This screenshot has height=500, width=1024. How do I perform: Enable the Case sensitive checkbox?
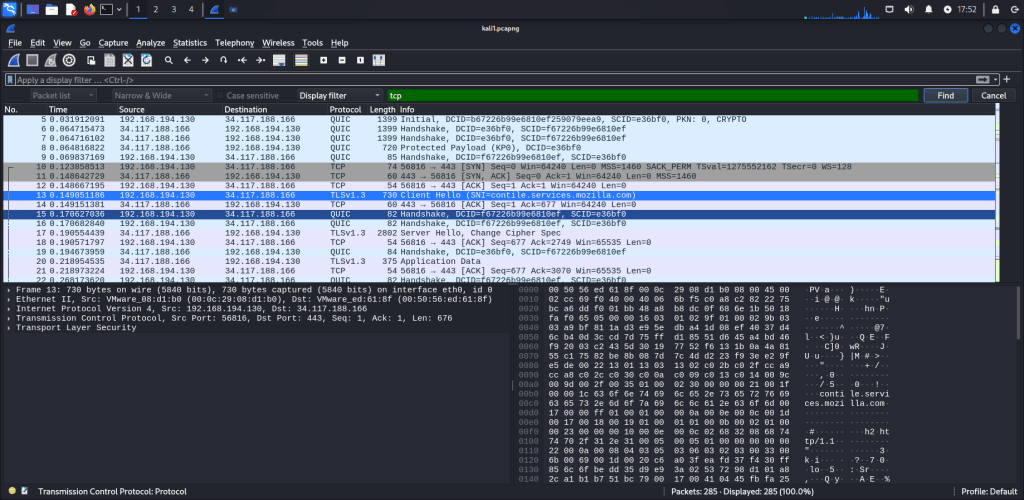point(219,96)
